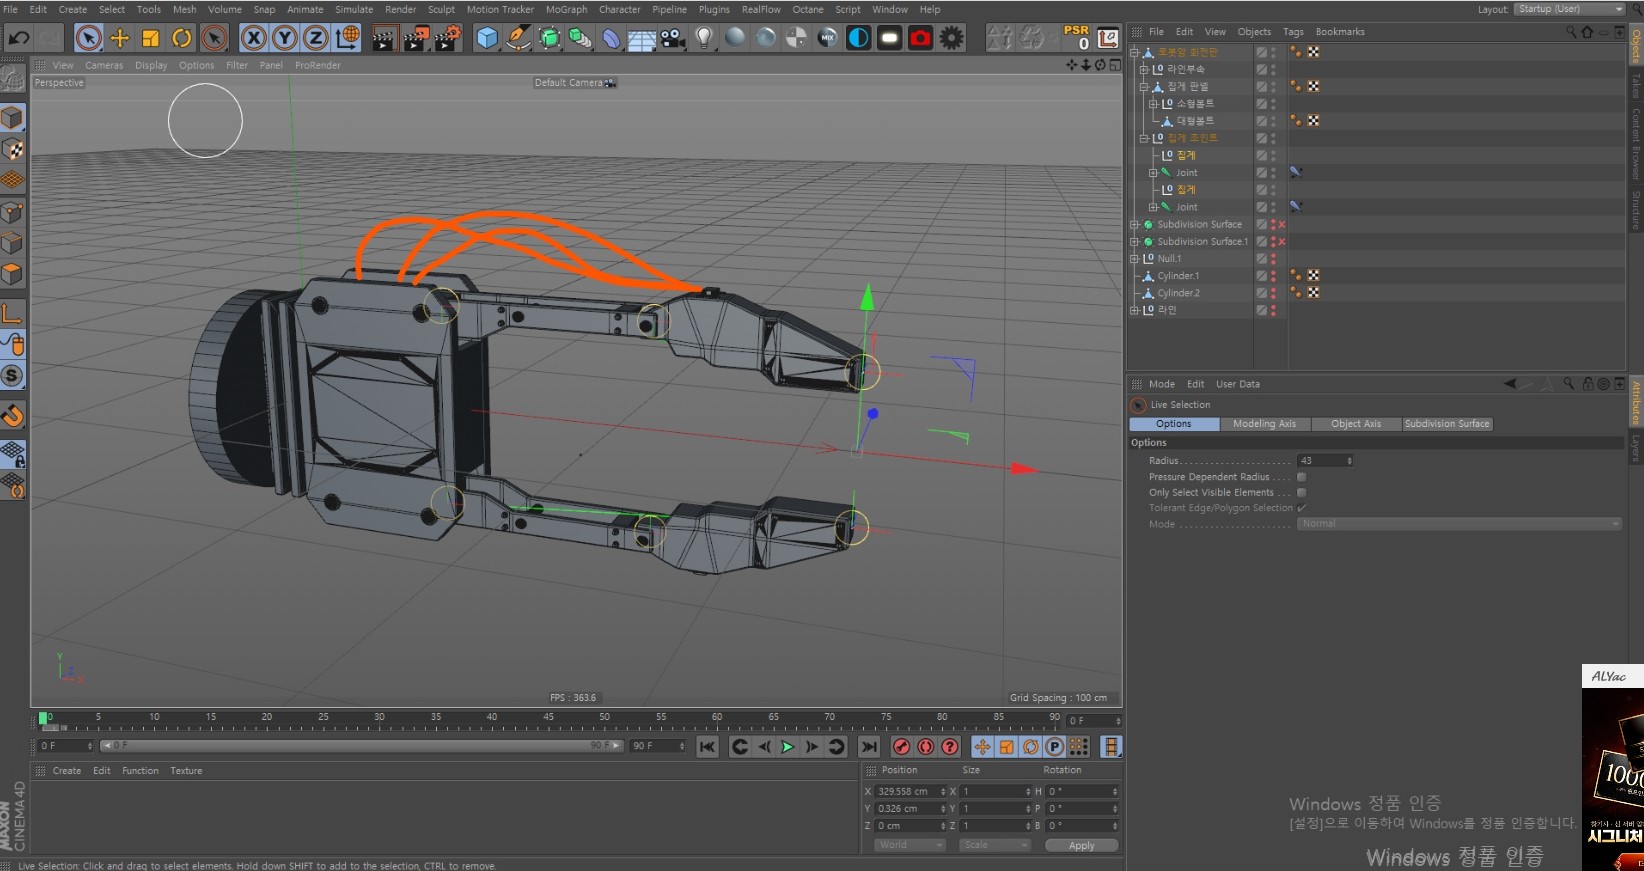Open the Scale size dropdown
Viewport: 1644px width, 871px height.
click(995, 845)
